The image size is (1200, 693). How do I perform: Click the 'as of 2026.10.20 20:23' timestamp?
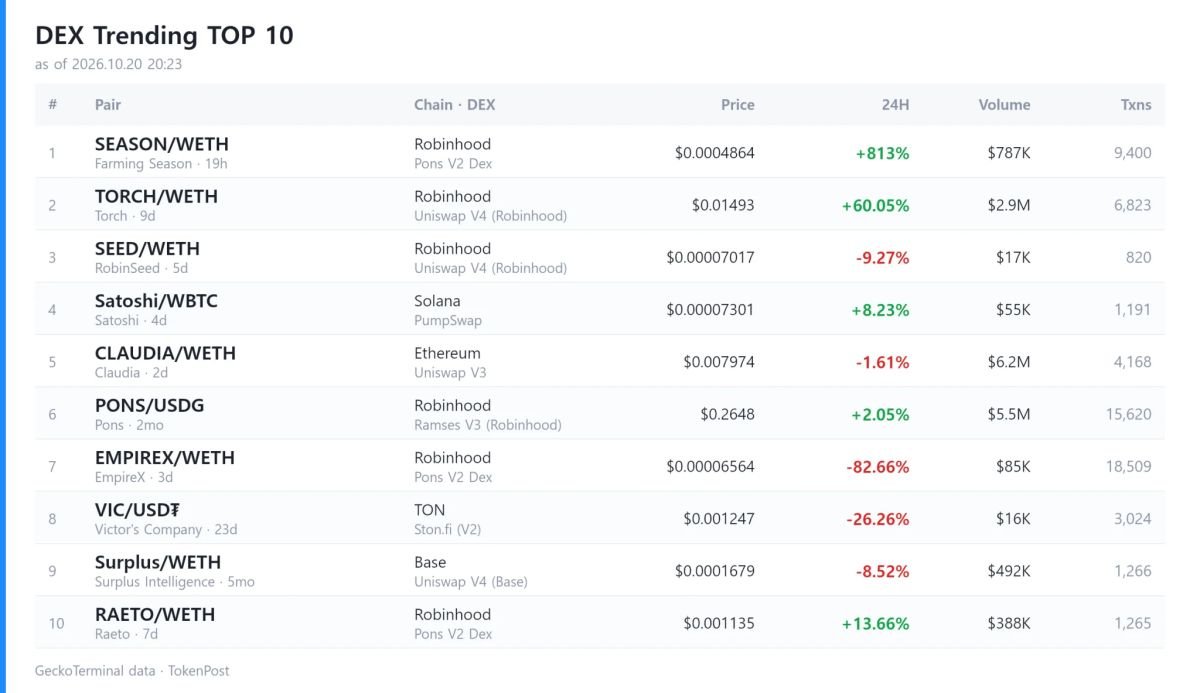point(108,64)
